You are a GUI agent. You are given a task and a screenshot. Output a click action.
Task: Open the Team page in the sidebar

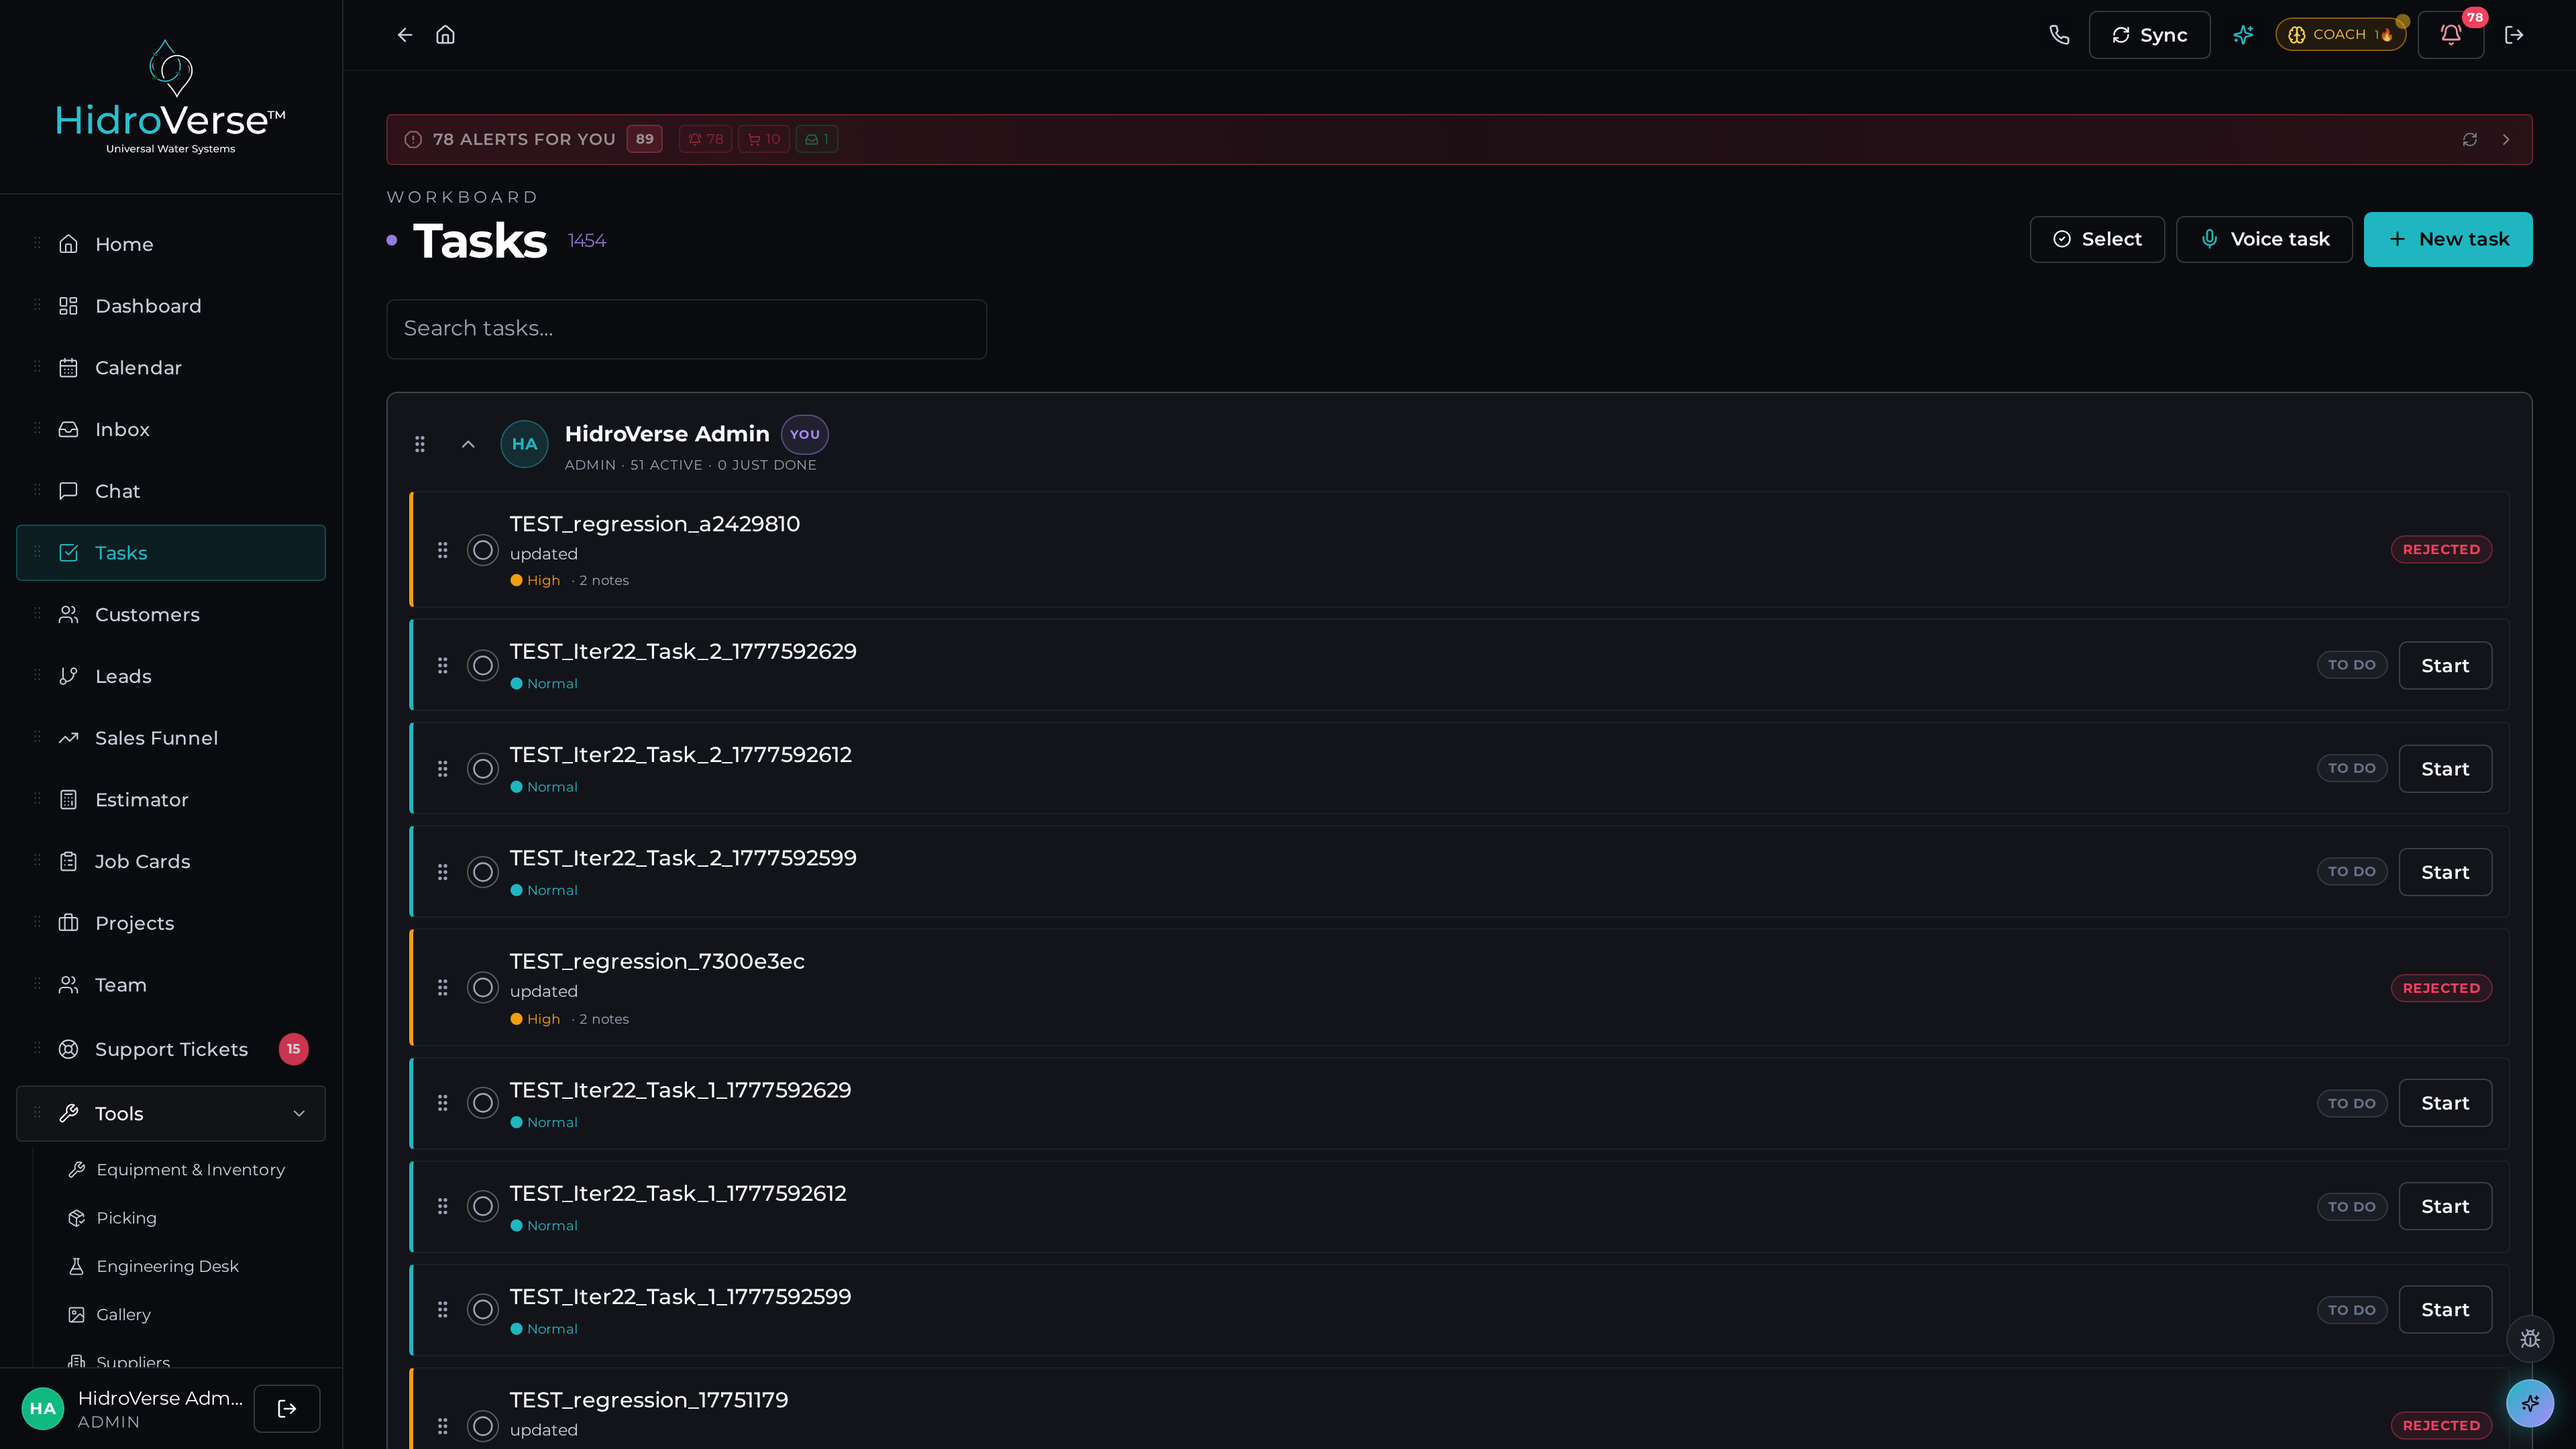coord(171,985)
